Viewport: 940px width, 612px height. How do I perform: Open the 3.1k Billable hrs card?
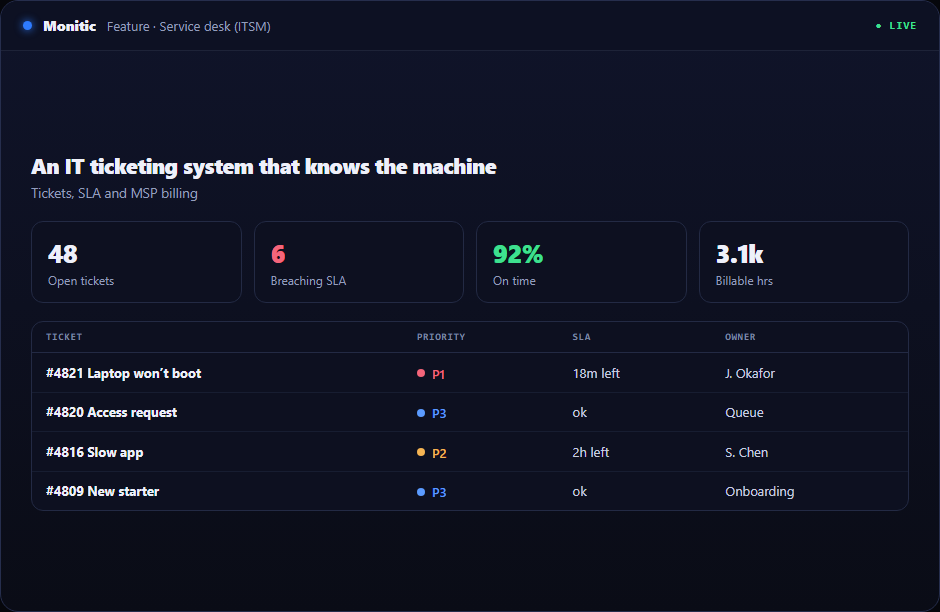(803, 262)
